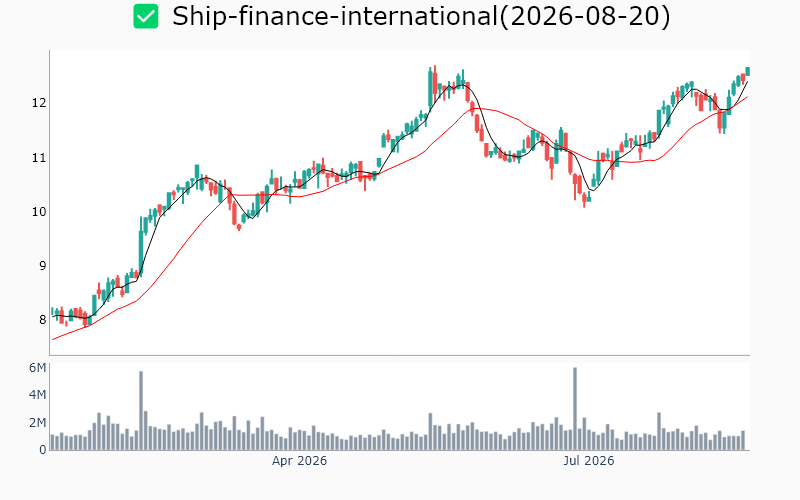Click the 9 price axis label
800x500 pixels.
pyautogui.click(x=42, y=266)
